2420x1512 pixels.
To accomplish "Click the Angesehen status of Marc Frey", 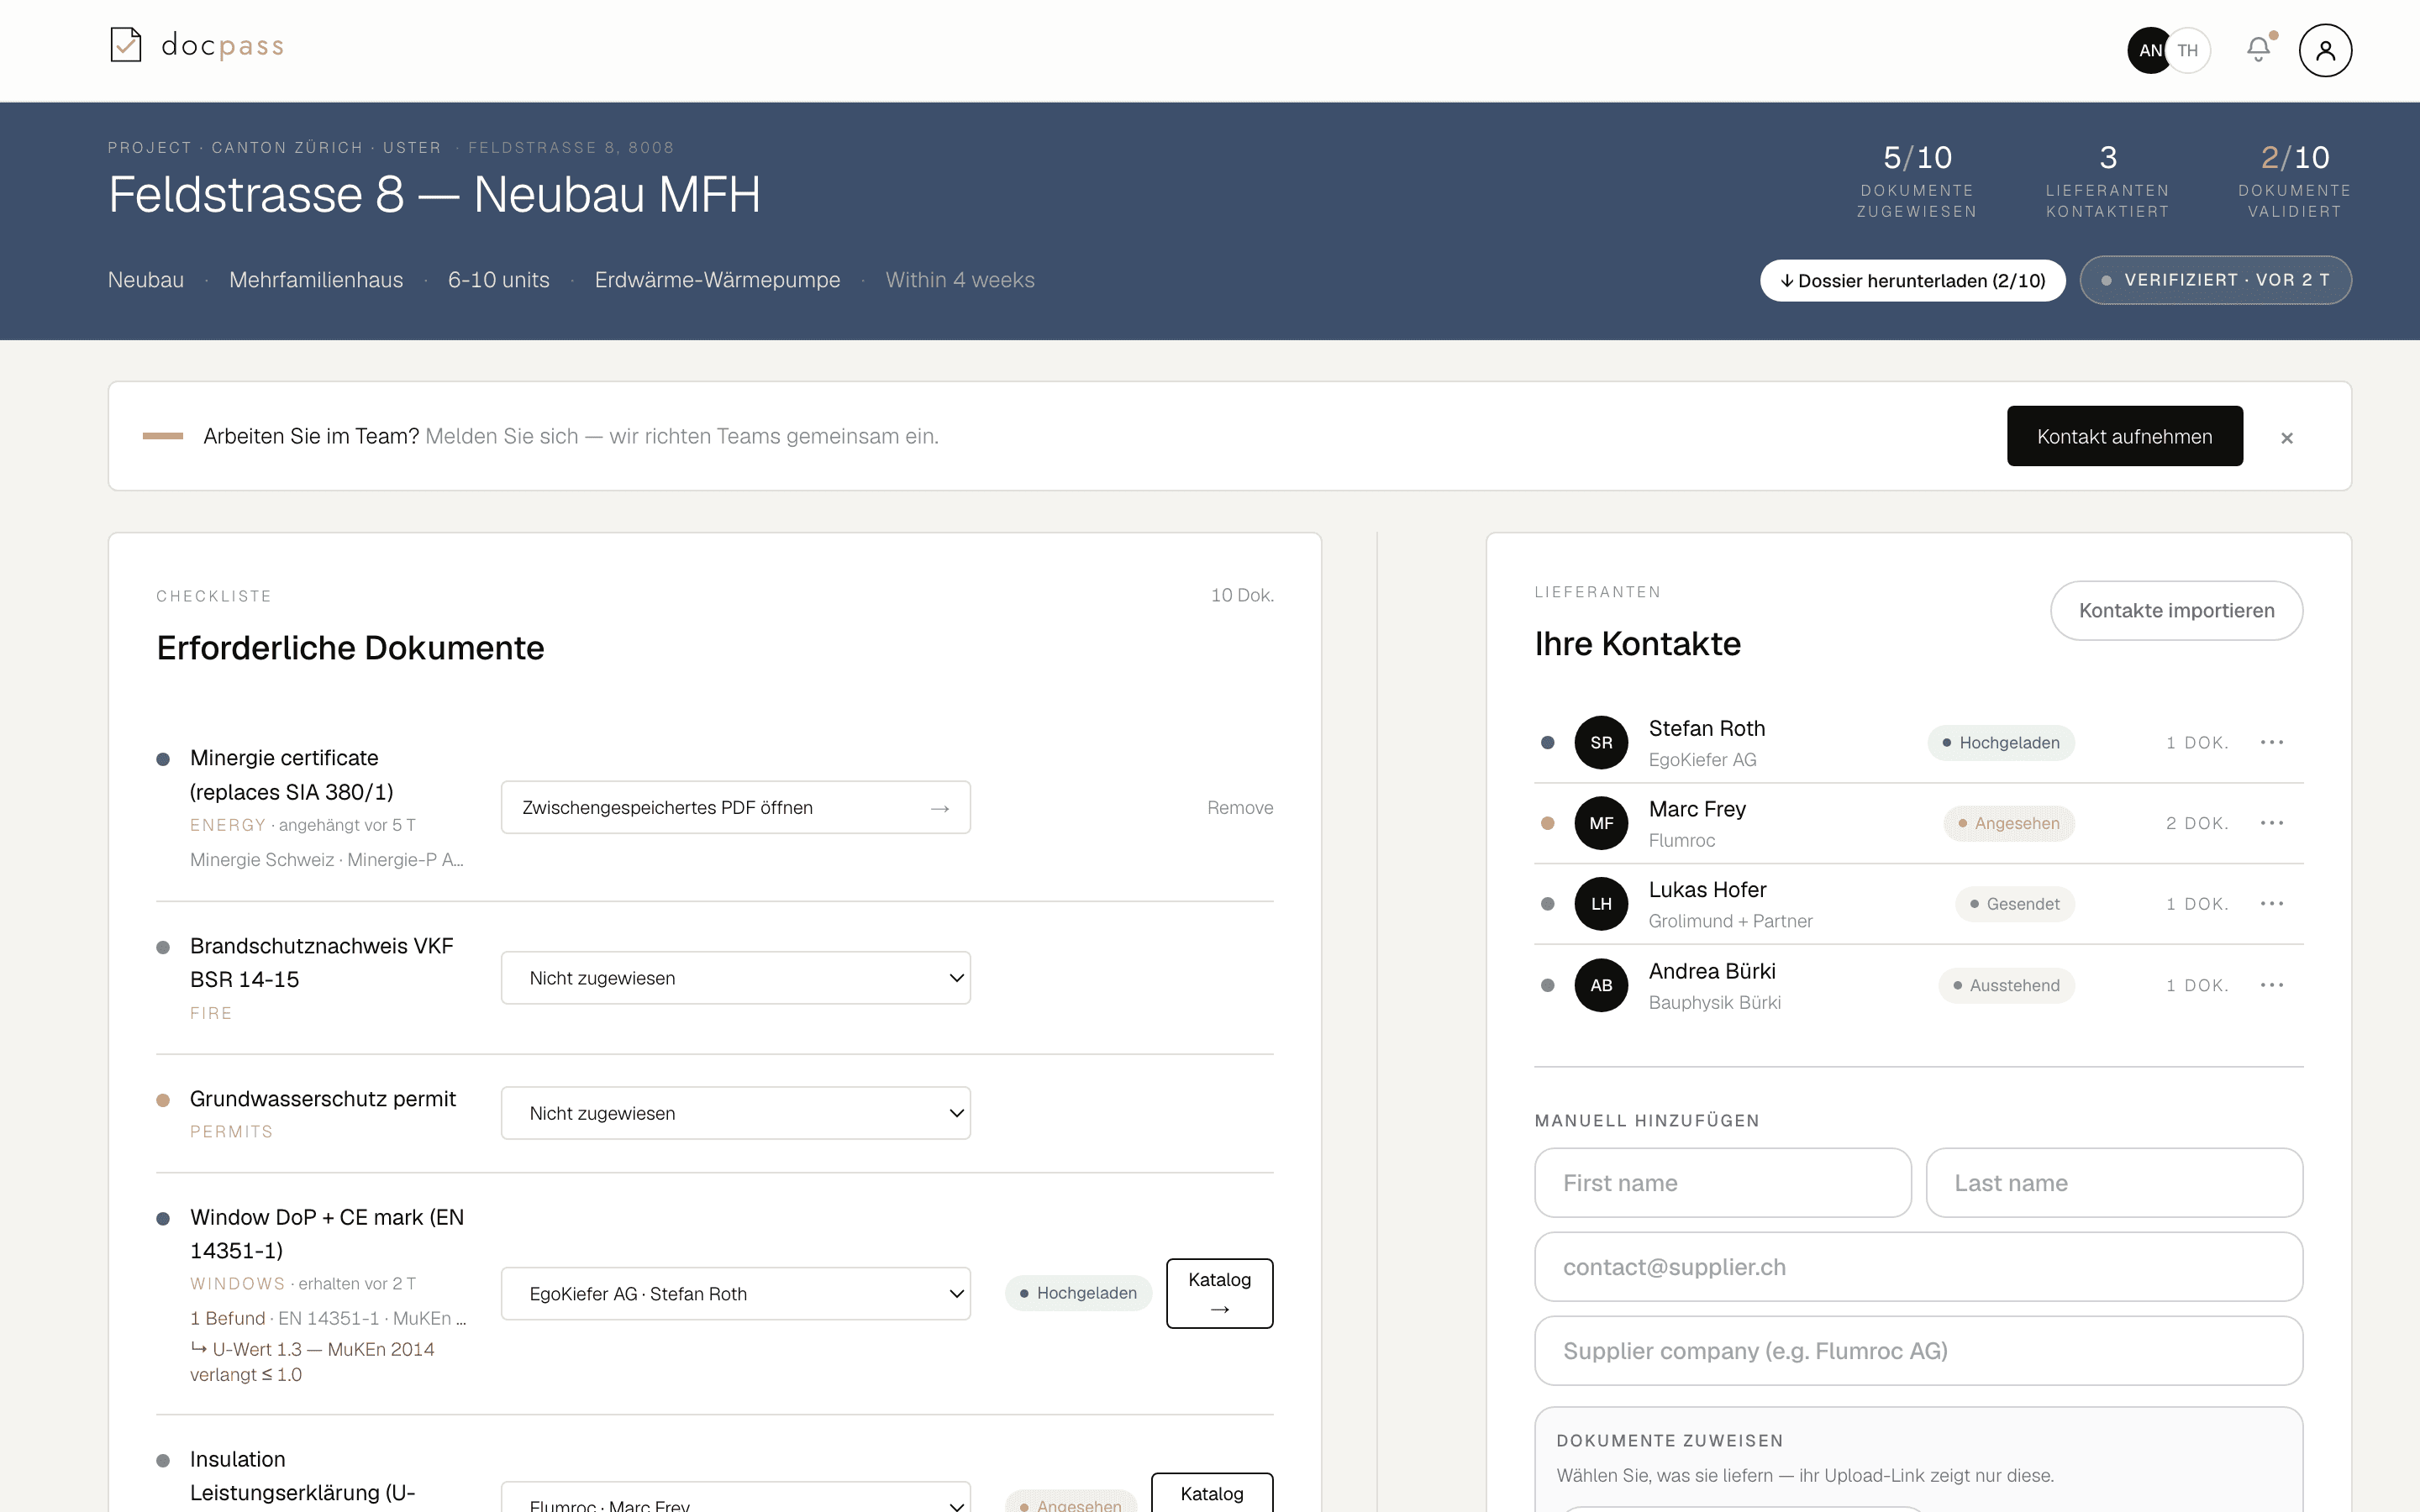I will pos(2008,824).
